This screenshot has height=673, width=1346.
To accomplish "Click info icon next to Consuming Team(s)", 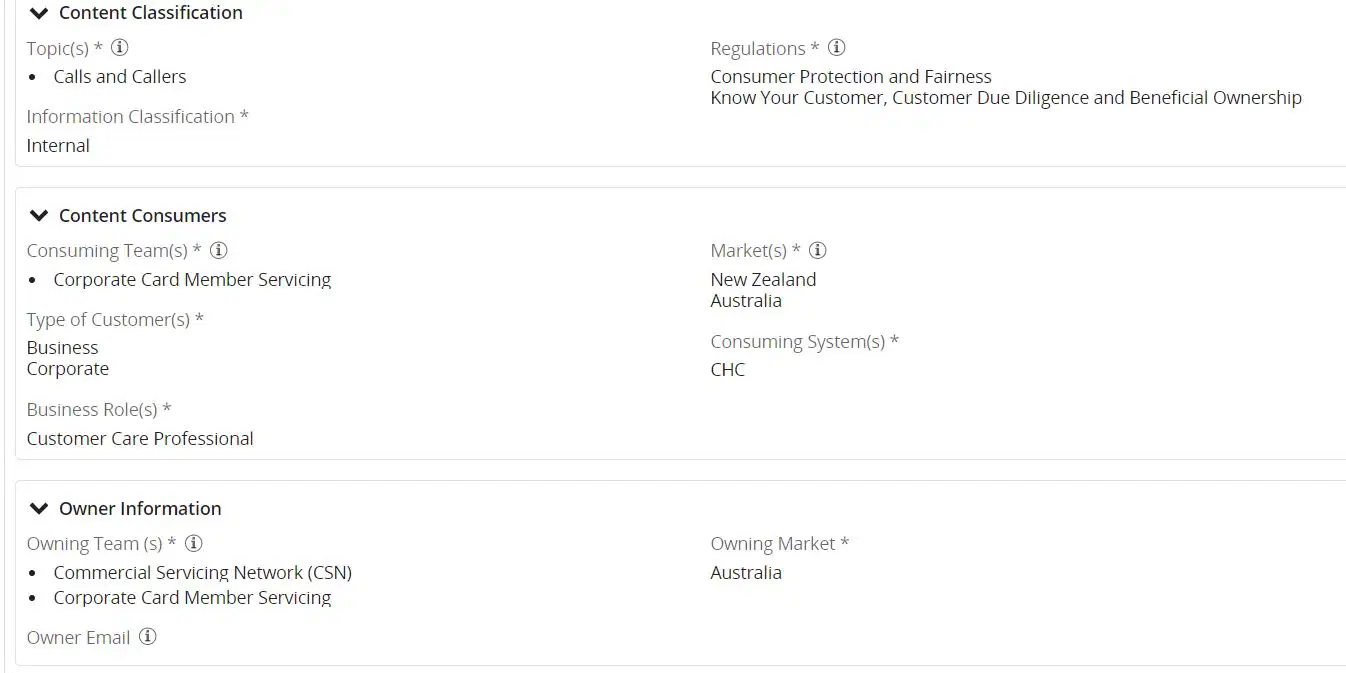I will [219, 250].
